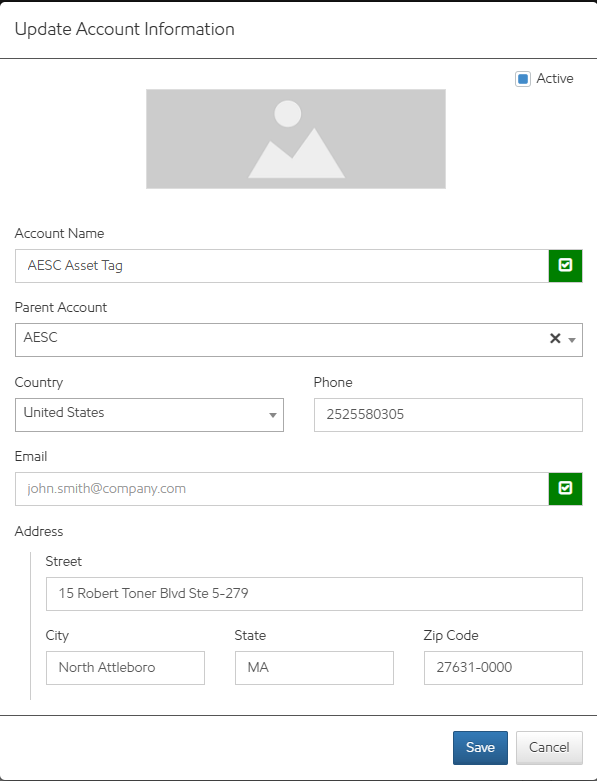The image size is (597, 781).
Task: Focus the Street address field
Action: [x=314, y=594]
